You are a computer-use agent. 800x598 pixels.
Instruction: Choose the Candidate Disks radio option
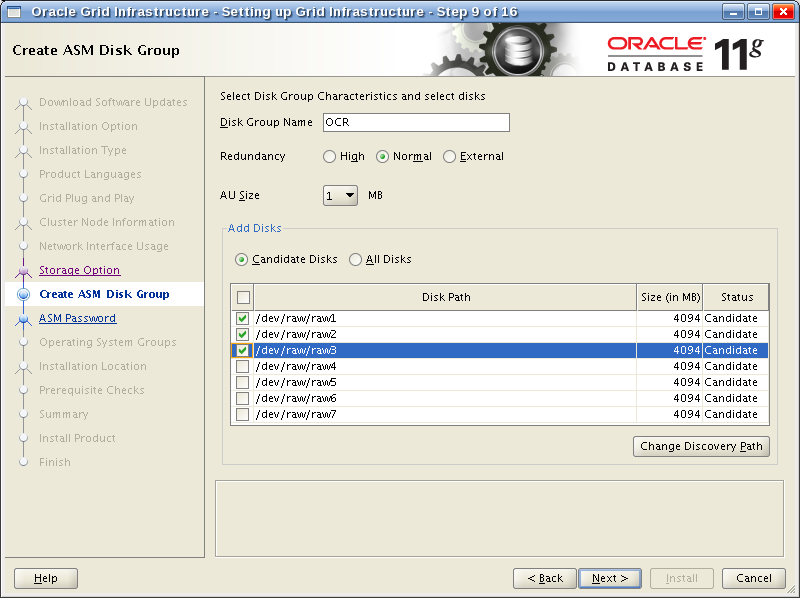tap(241, 260)
